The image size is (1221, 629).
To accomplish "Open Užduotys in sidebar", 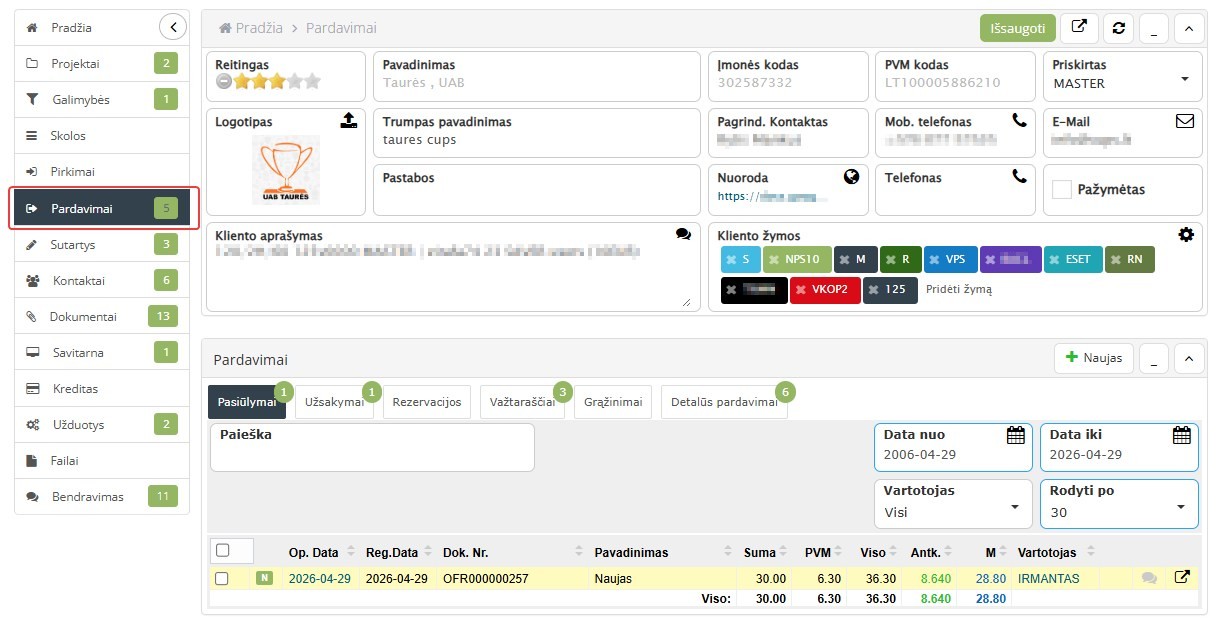I will tap(102, 425).
